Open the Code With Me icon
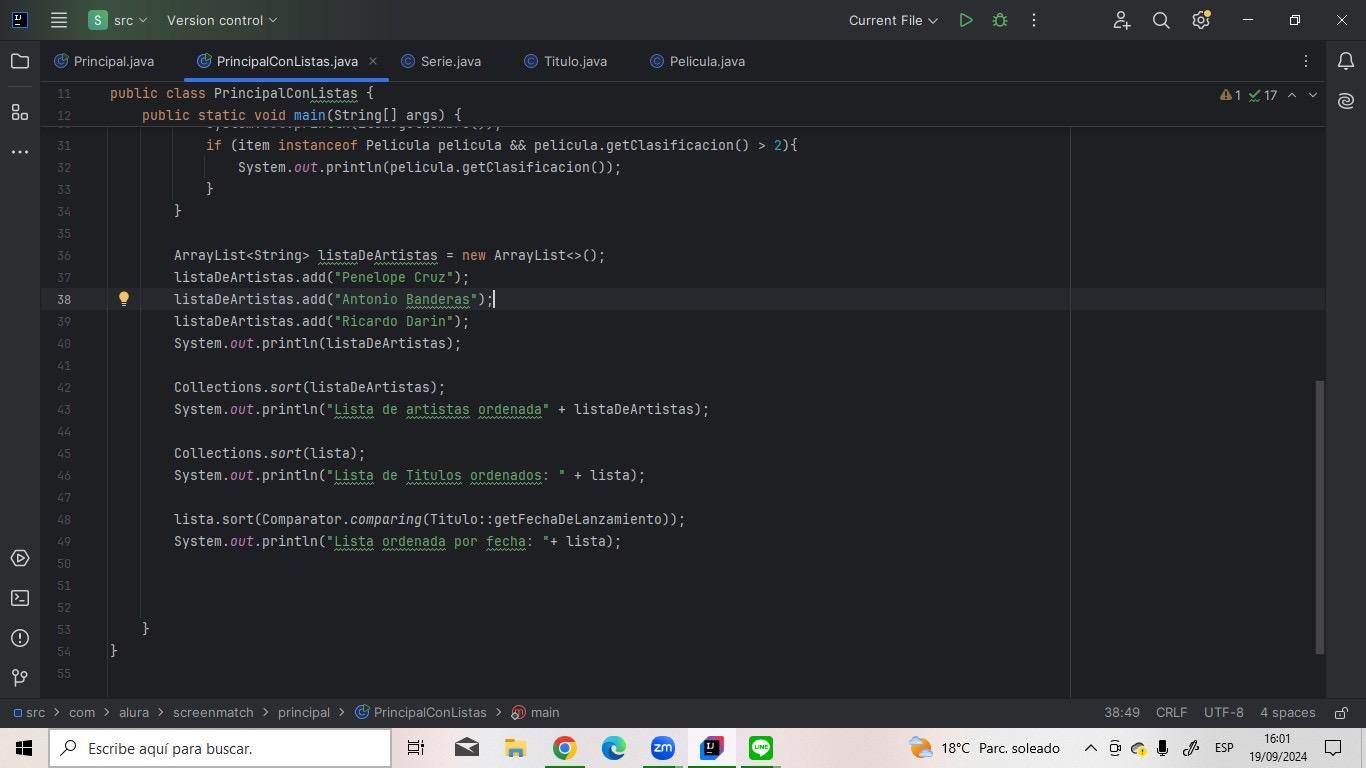This screenshot has width=1366, height=768. point(1122,20)
